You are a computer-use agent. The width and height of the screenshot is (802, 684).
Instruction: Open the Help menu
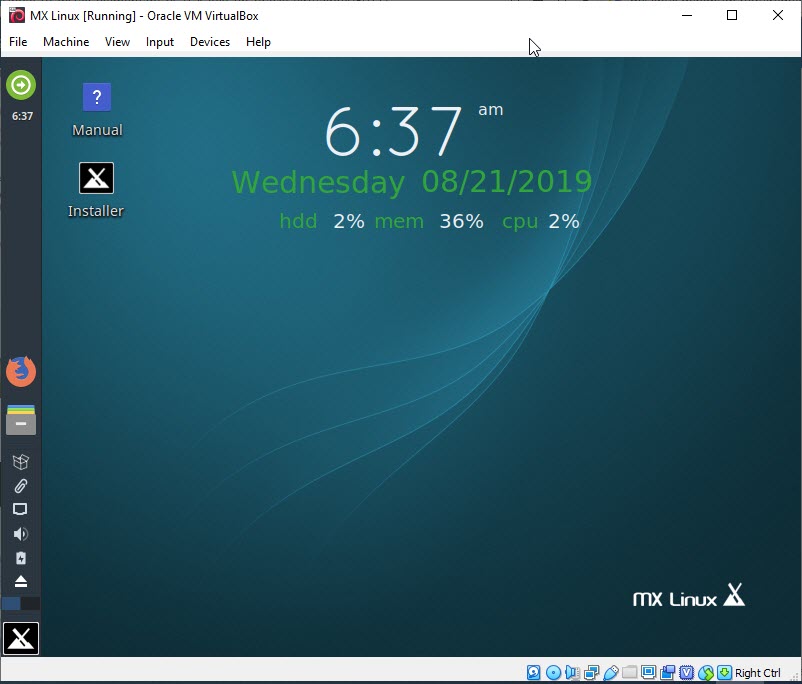[258, 42]
